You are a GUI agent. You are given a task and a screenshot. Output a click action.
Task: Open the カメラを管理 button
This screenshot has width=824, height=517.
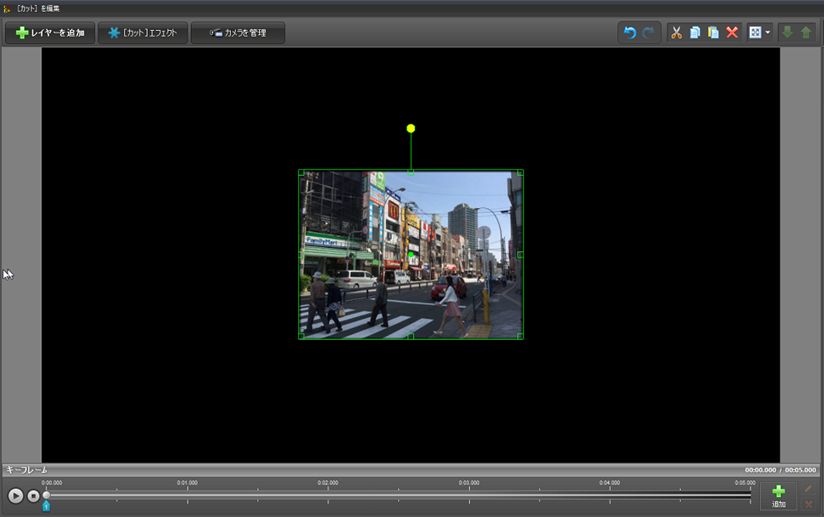click(x=237, y=33)
